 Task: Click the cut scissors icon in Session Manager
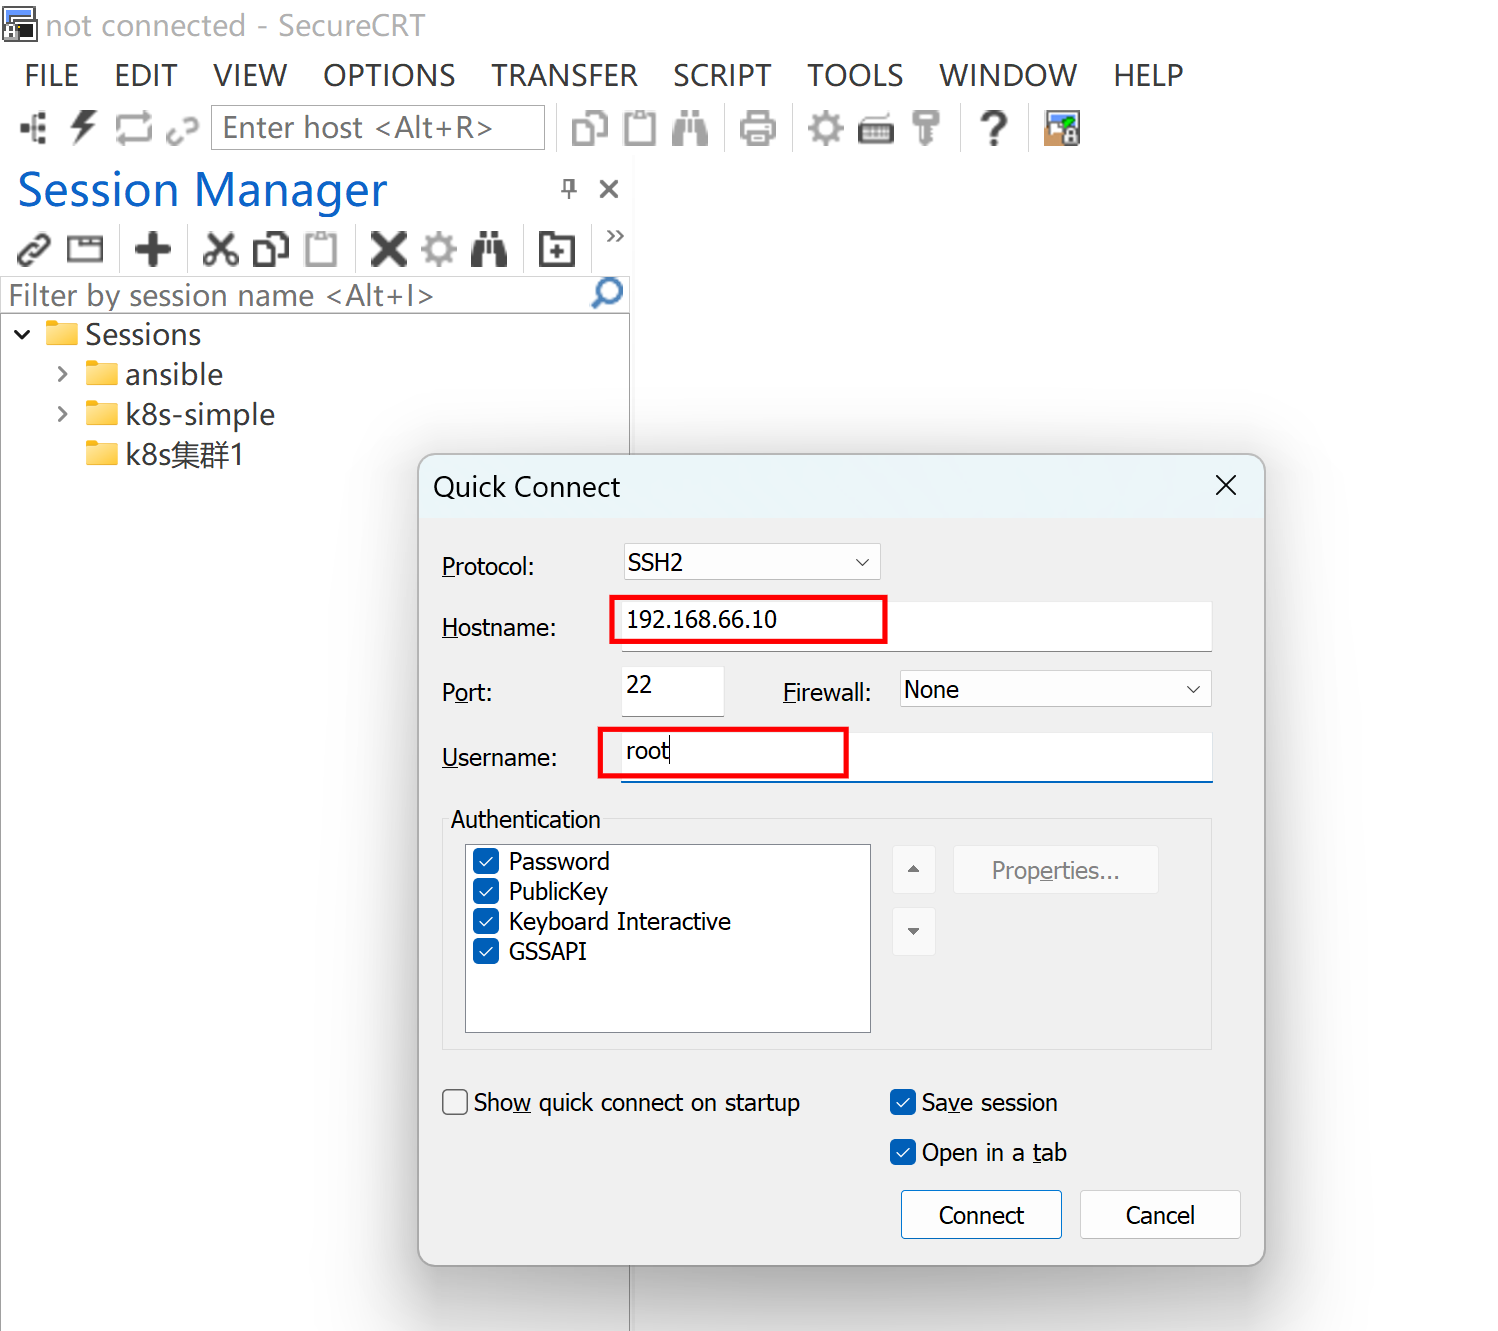tap(220, 249)
